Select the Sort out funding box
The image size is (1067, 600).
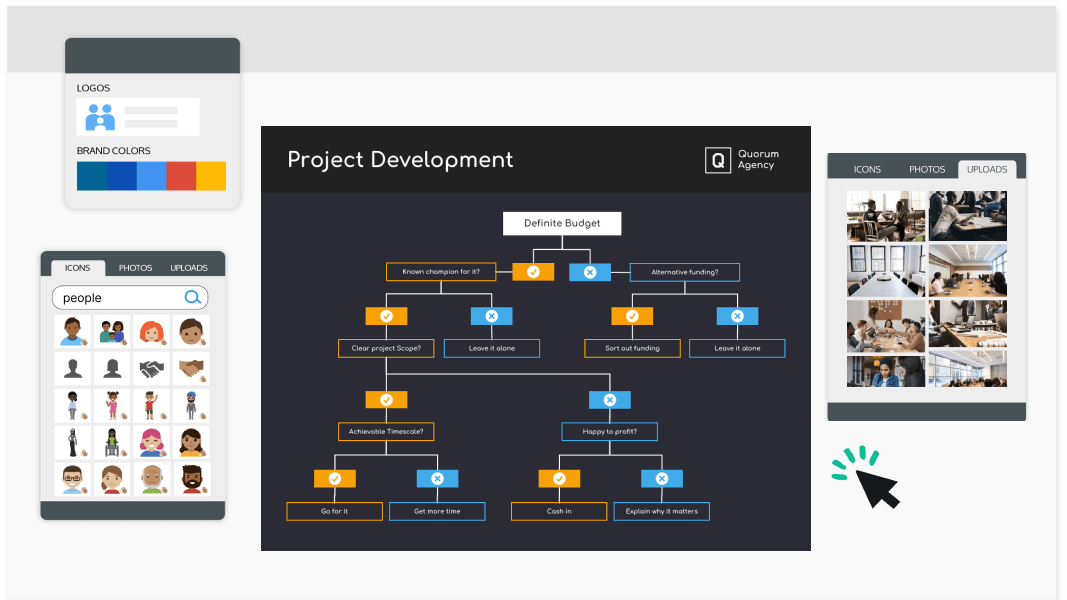pyautogui.click(x=632, y=348)
